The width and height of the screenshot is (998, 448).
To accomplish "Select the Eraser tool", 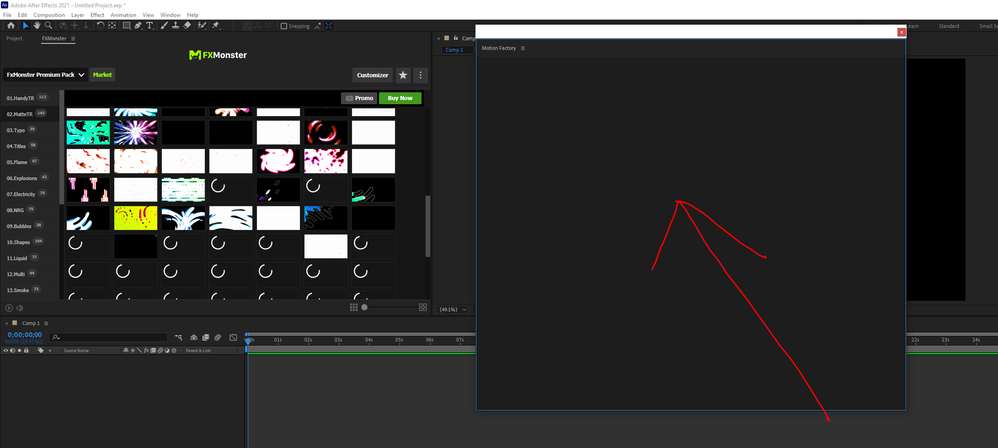I will coord(186,25).
